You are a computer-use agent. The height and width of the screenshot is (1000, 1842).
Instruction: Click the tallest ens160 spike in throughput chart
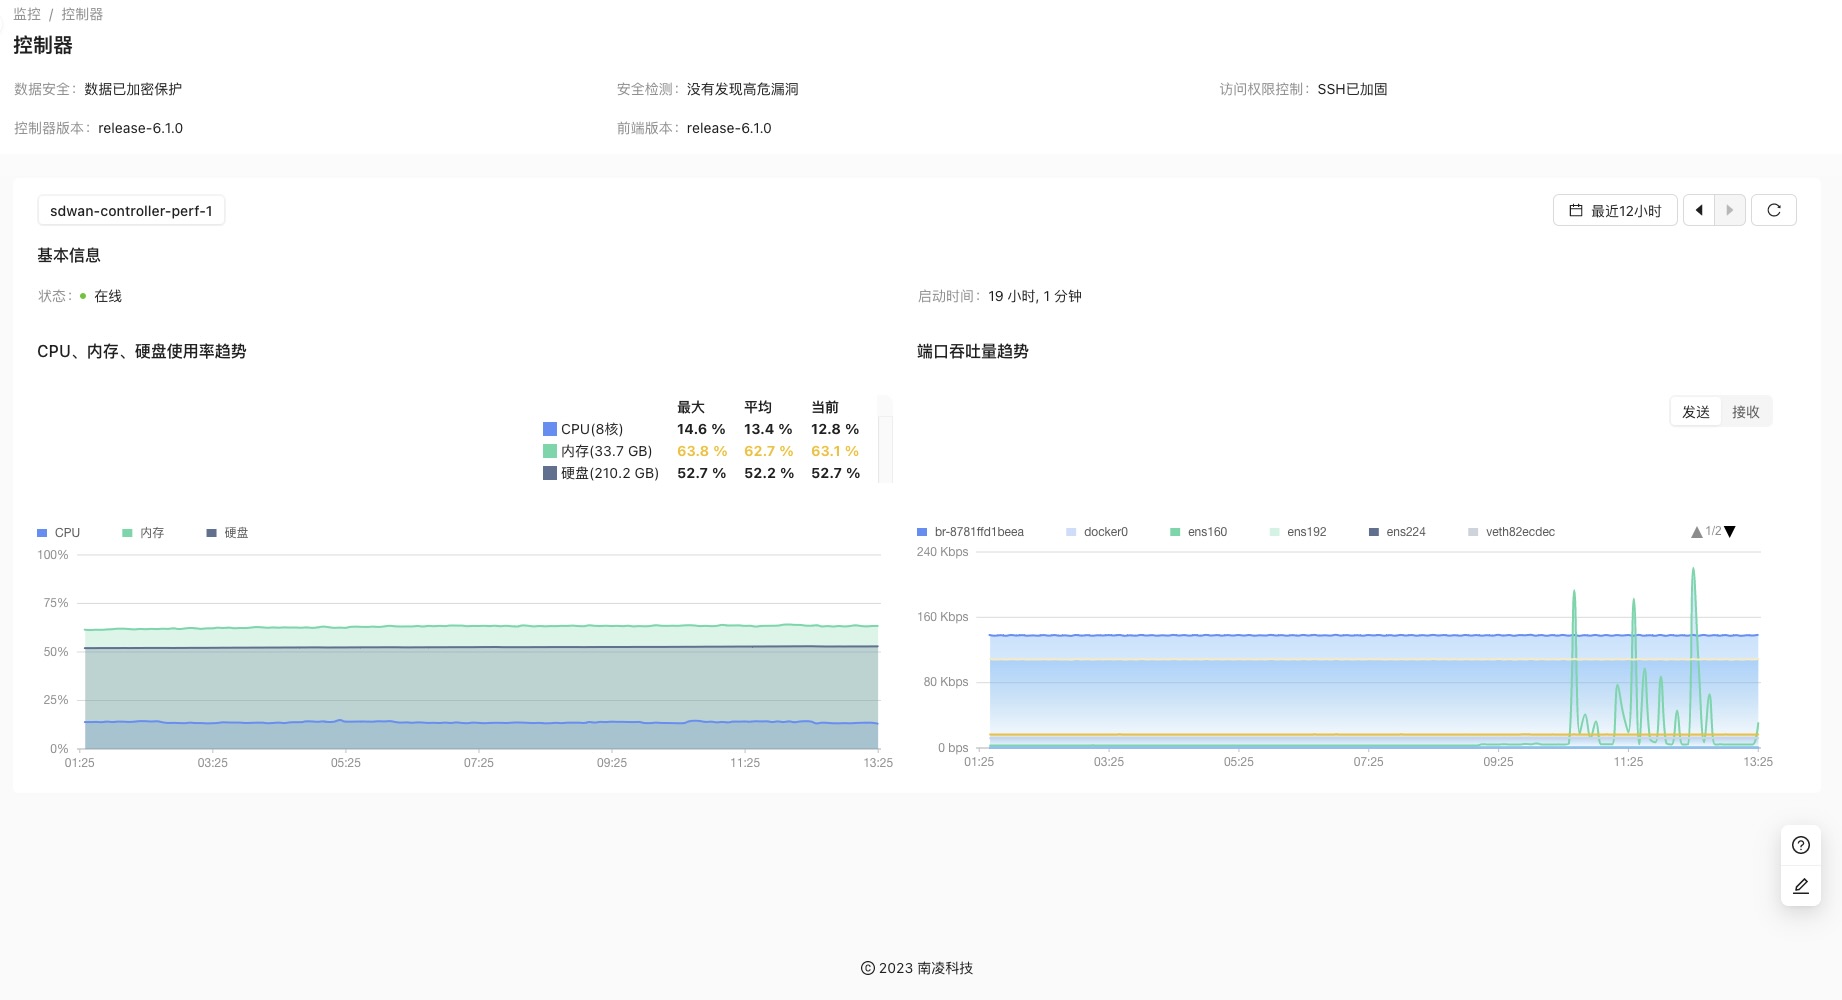(x=1693, y=570)
